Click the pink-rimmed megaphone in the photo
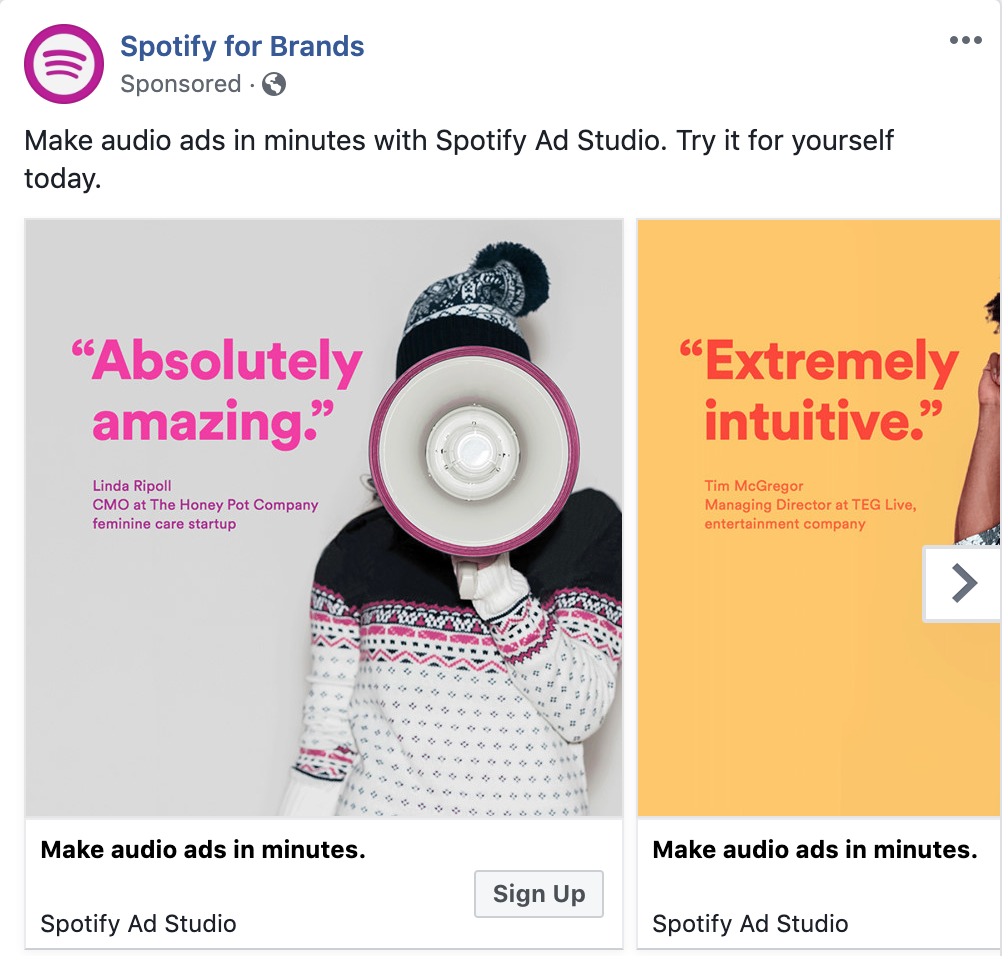This screenshot has width=1002, height=956. coord(474,451)
